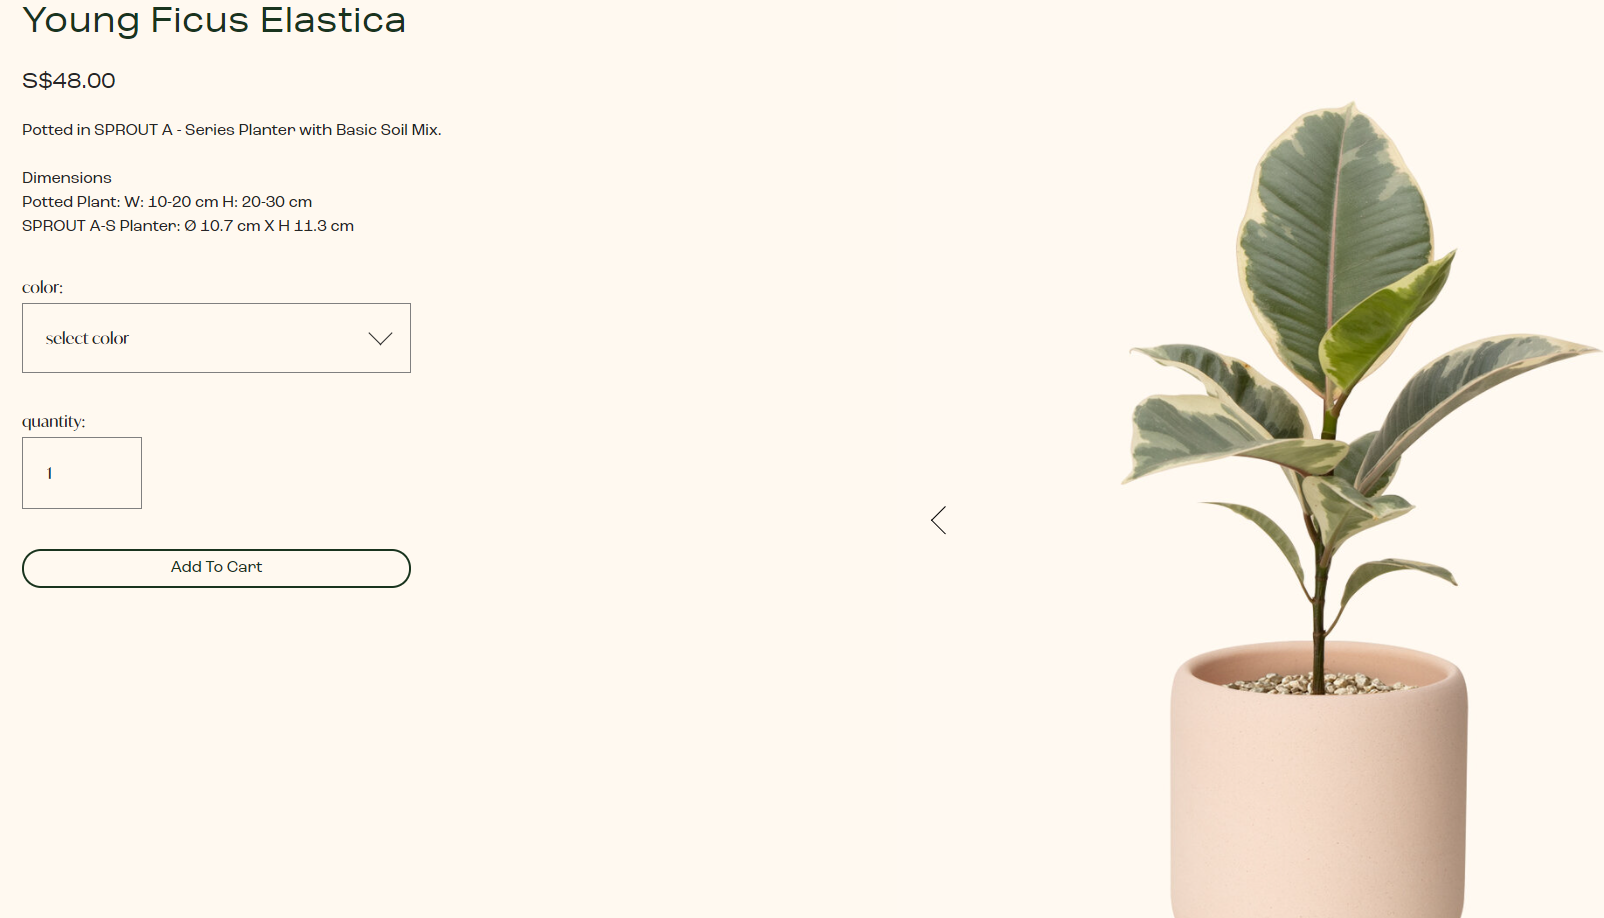The height and width of the screenshot is (918, 1604).
Task: Select the S$48.00 price text
Action: pyautogui.click(x=69, y=81)
